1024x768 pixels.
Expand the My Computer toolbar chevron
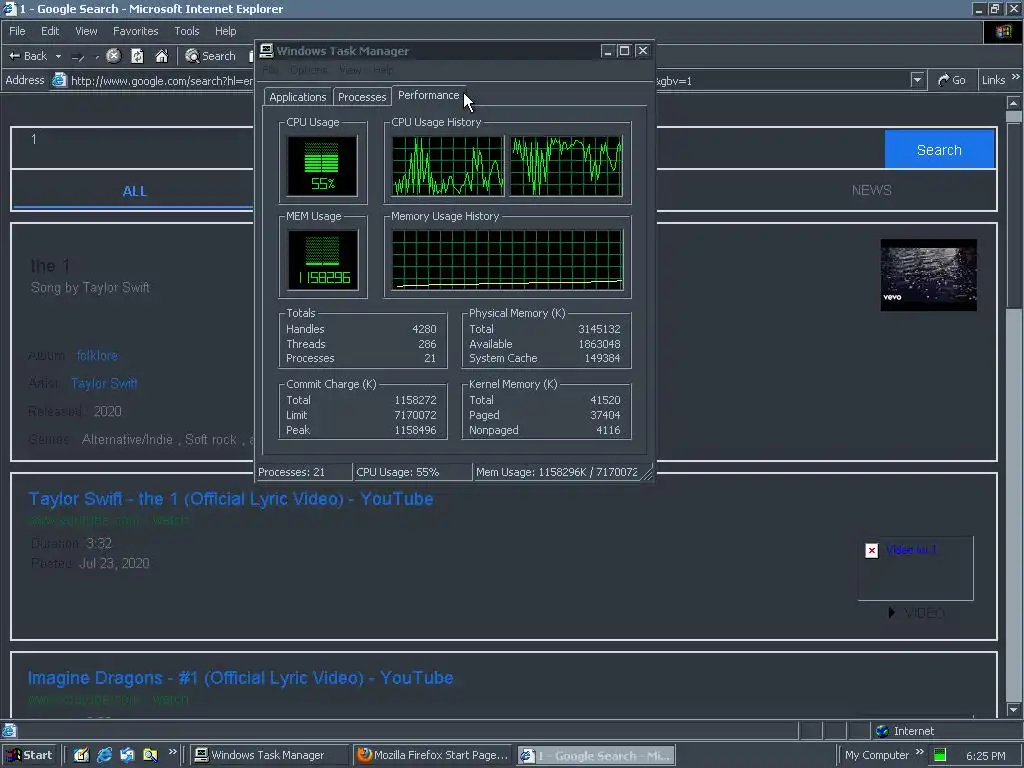click(920, 752)
